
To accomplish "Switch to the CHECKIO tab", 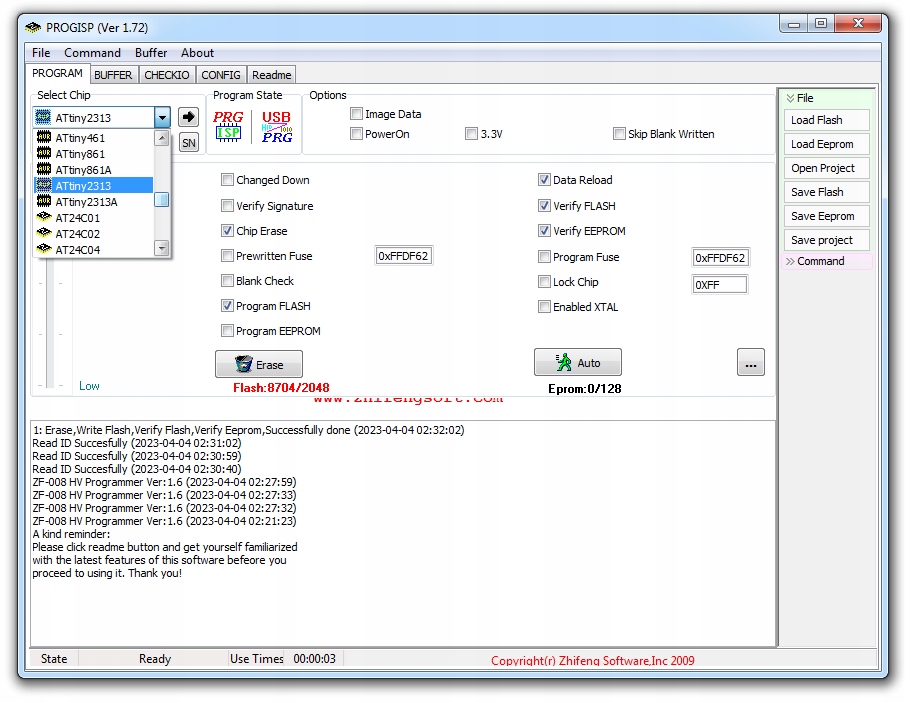I will [x=167, y=75].
